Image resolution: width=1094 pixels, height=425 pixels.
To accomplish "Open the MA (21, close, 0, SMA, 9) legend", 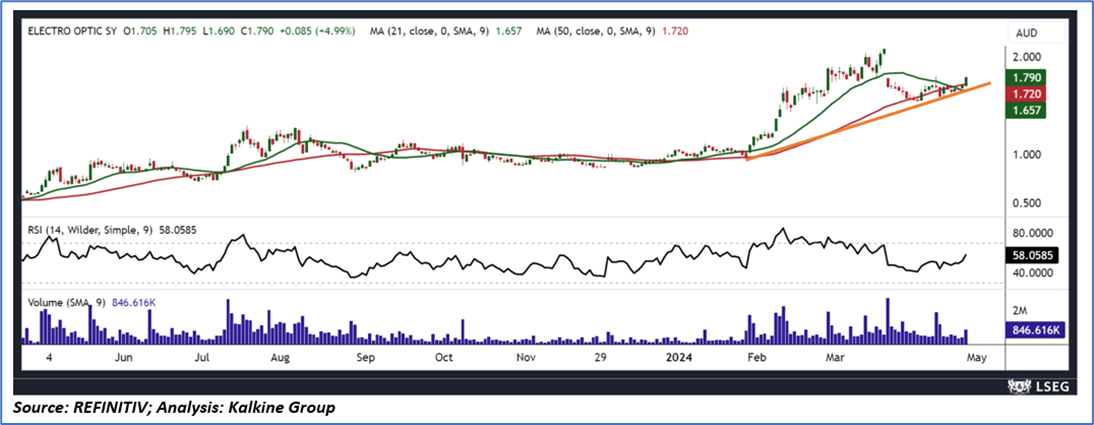I will [x=428, y=31].
